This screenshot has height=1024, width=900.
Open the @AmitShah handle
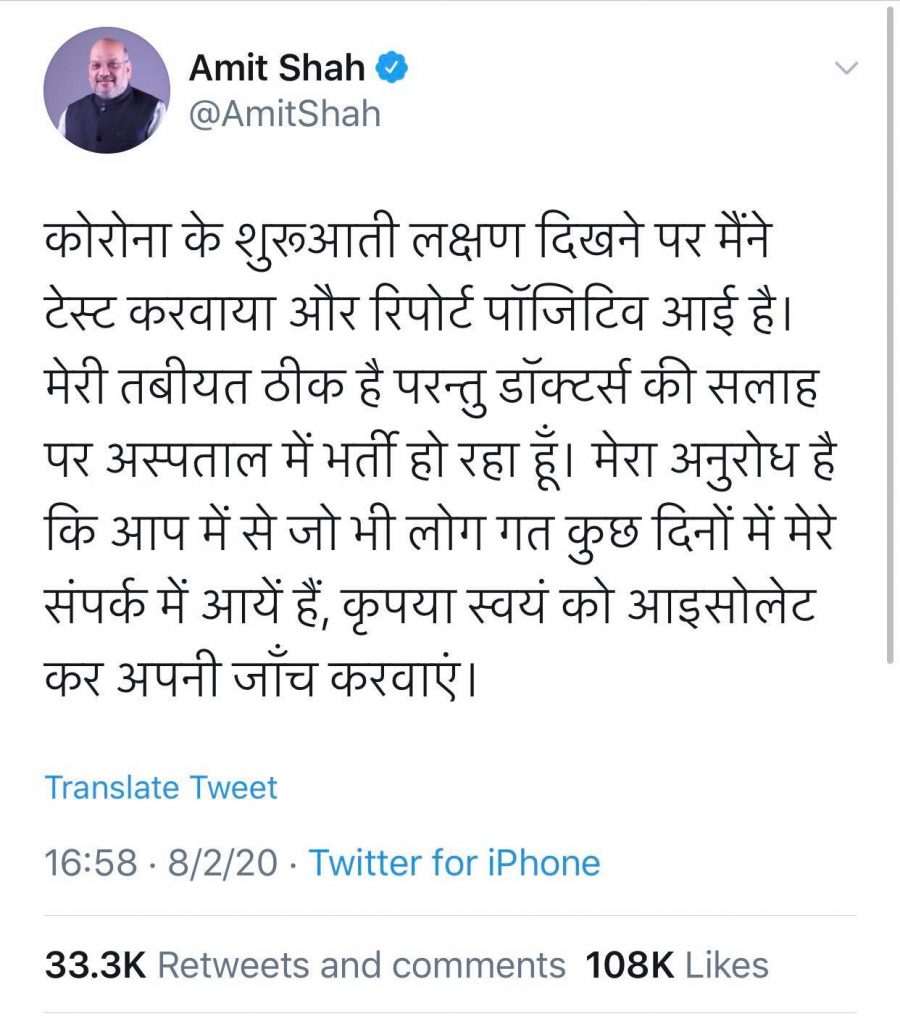(285, 113)
